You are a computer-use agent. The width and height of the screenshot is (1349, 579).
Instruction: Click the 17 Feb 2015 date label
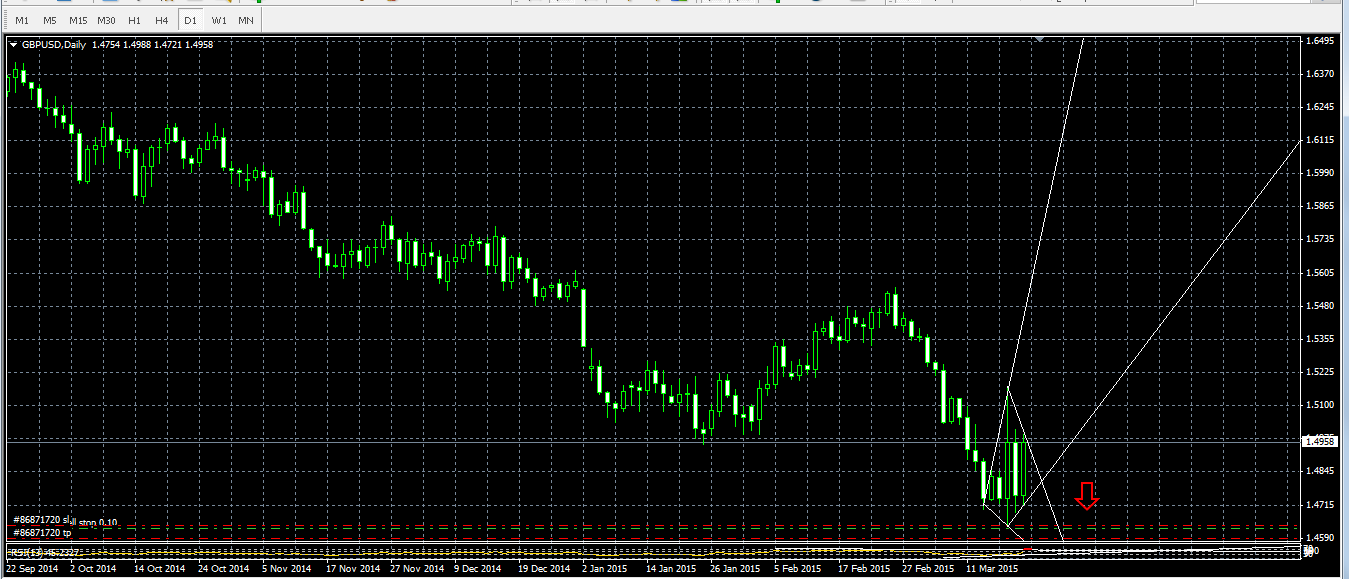coord(863,568)
